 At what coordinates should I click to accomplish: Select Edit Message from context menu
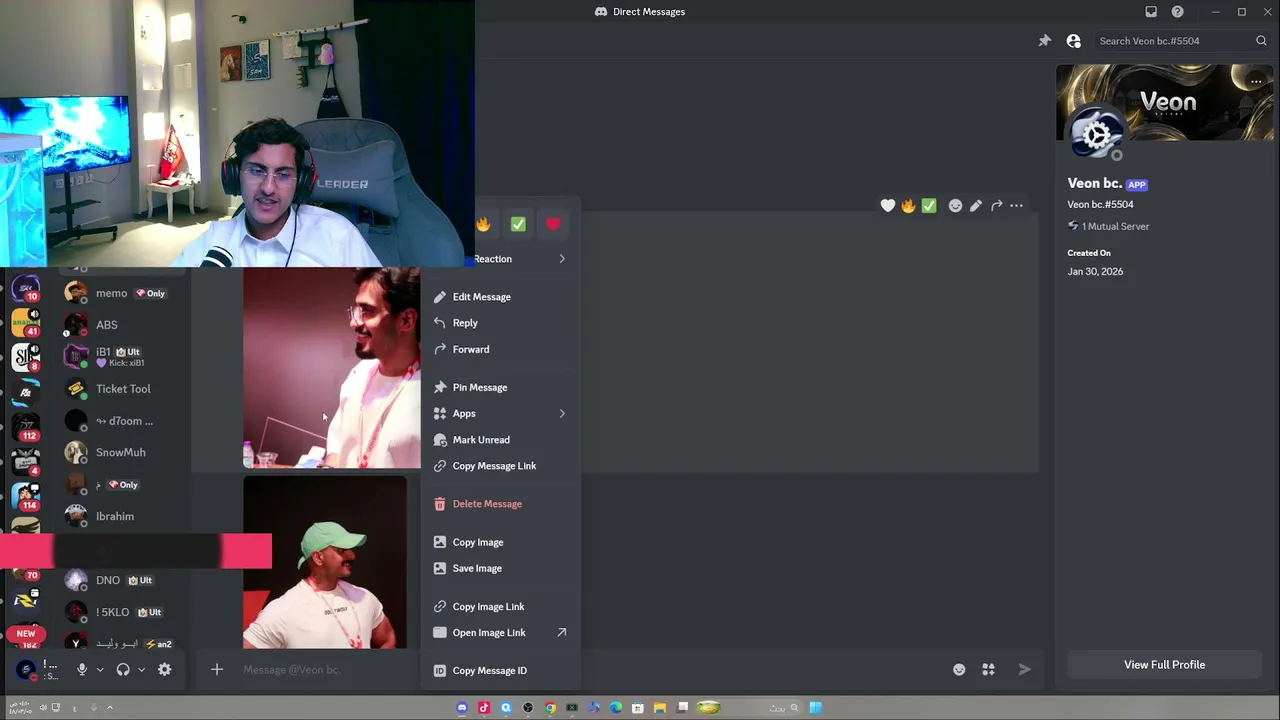click(x=500, y=297)
